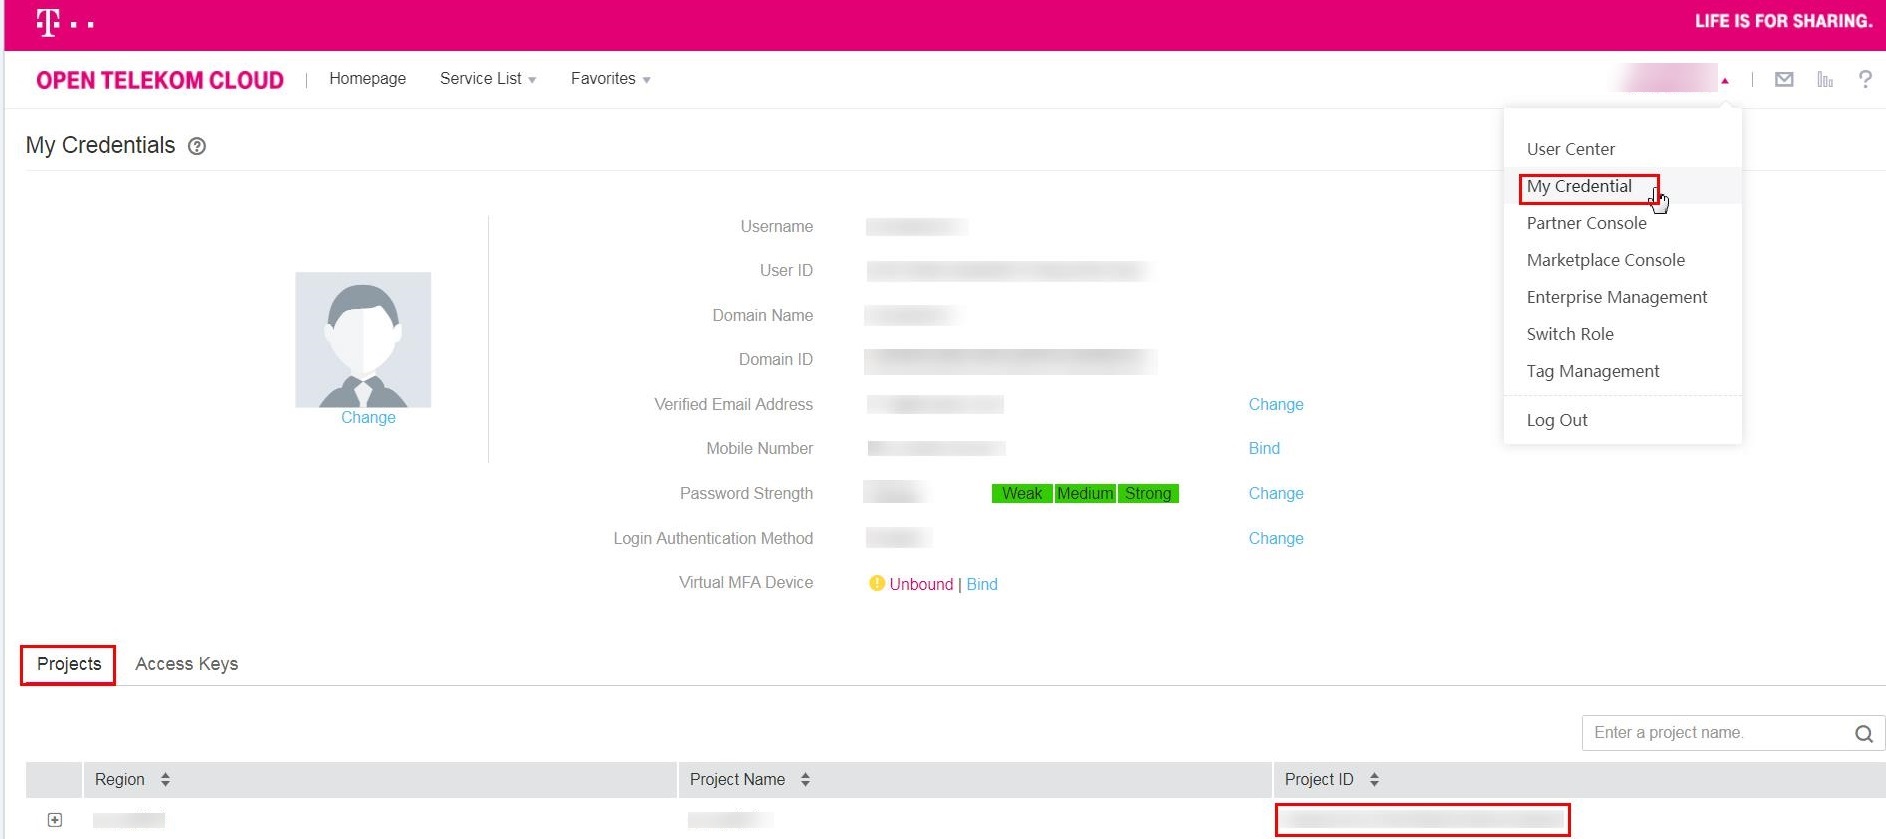The image size is (1886, 839).
Task: Sort the table by Project ID
Action: [x=1374, y=779]
